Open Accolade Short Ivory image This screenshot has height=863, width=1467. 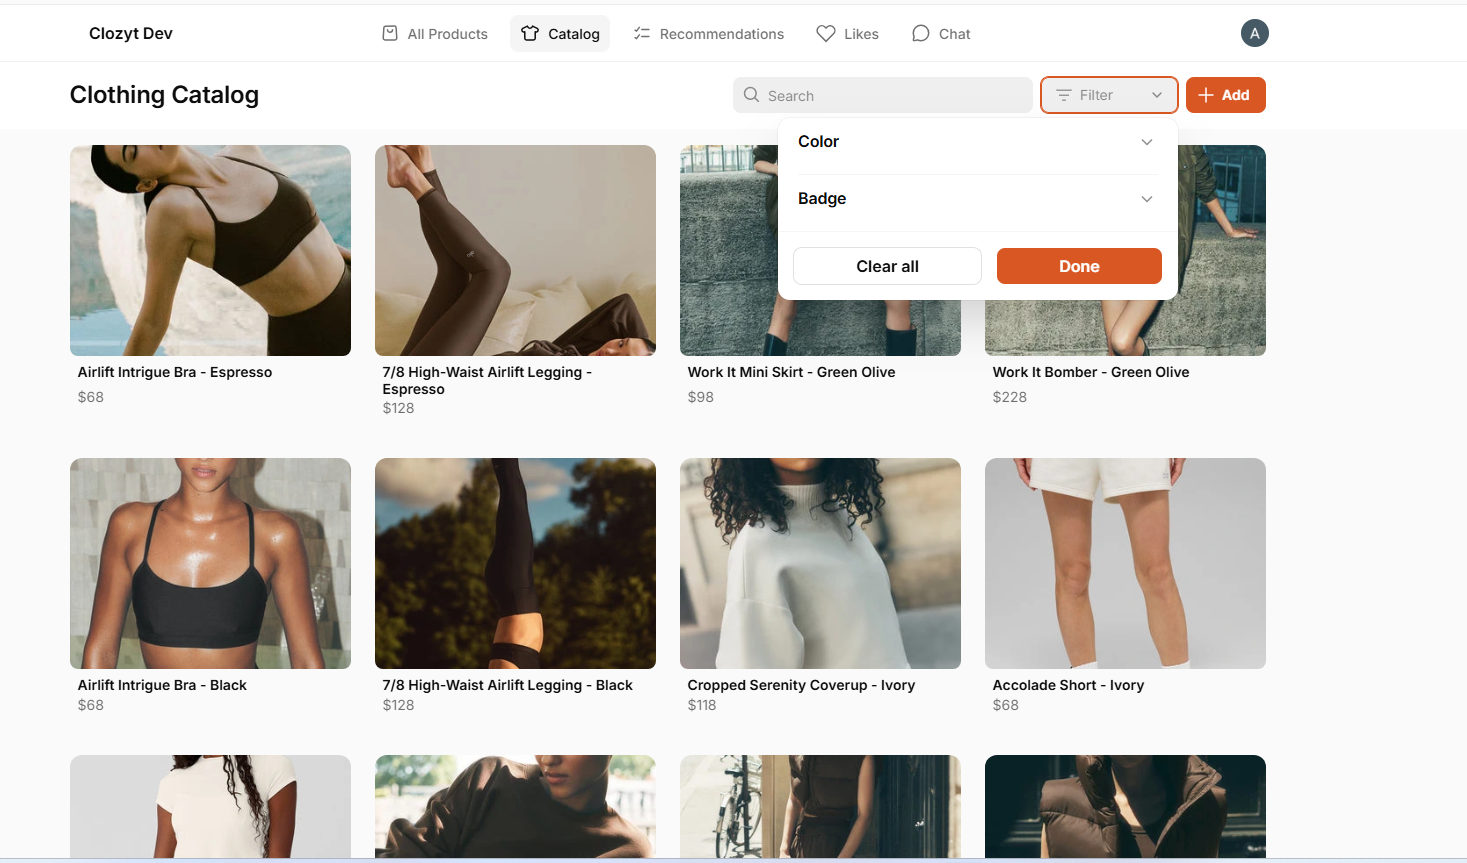pos(1125,563)
